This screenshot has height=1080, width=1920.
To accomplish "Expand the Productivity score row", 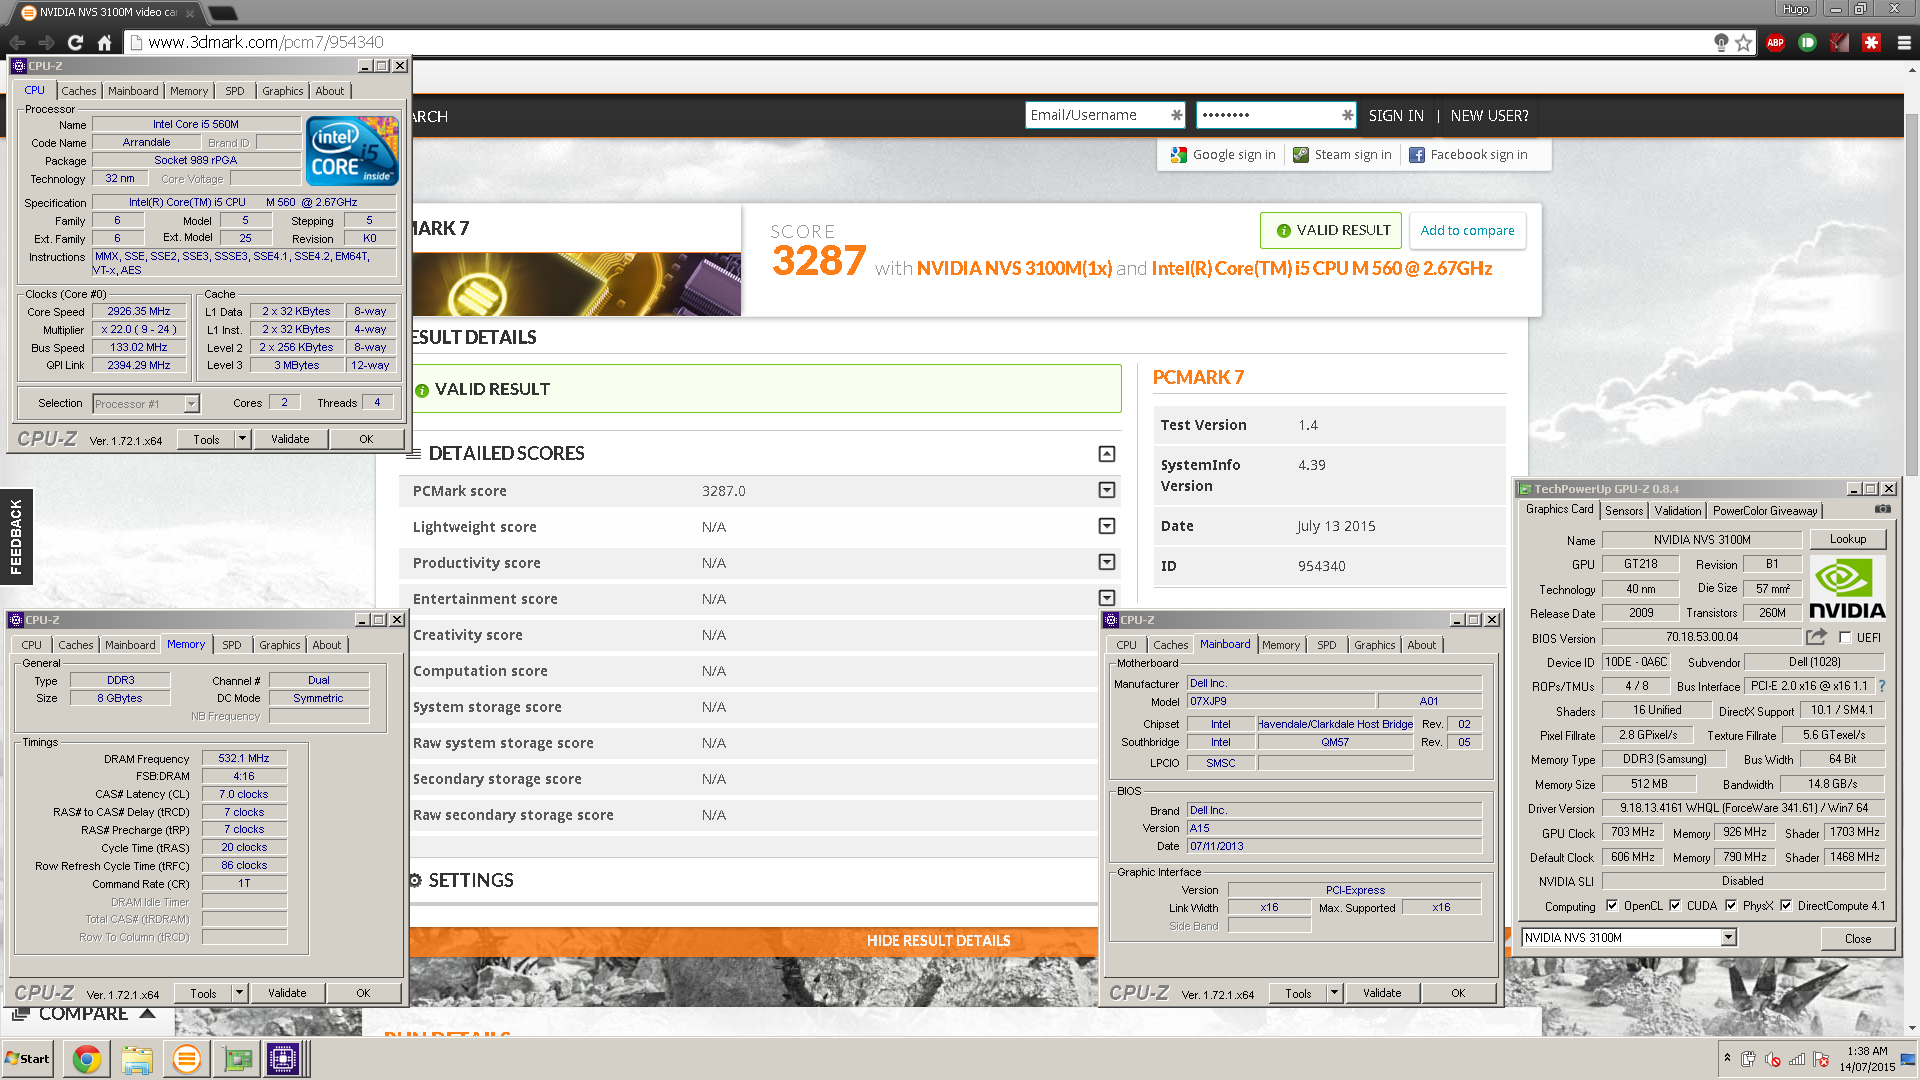I will [x=1107, y=562].
